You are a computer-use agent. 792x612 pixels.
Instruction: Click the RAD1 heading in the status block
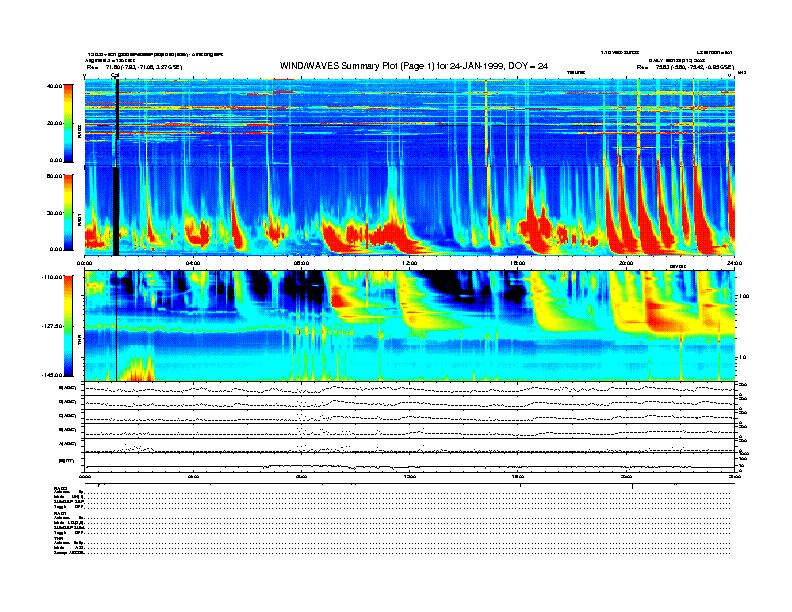point(60,513)
